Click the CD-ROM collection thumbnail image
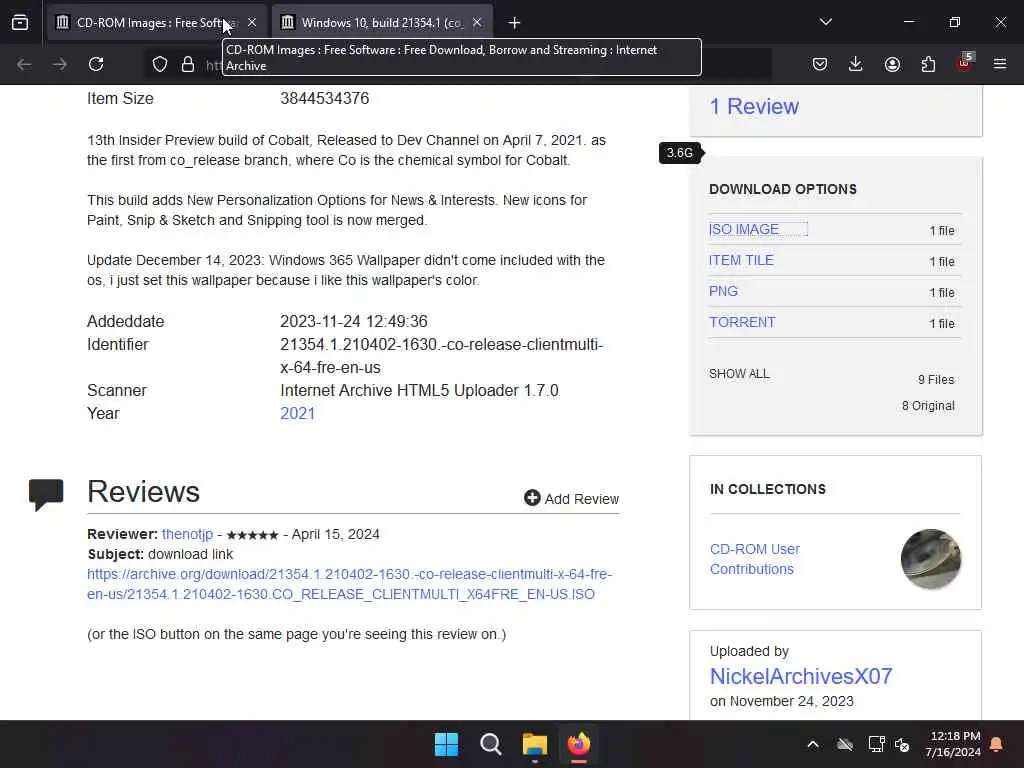This screenshot has height=768, width=1024. coord(931,559)
